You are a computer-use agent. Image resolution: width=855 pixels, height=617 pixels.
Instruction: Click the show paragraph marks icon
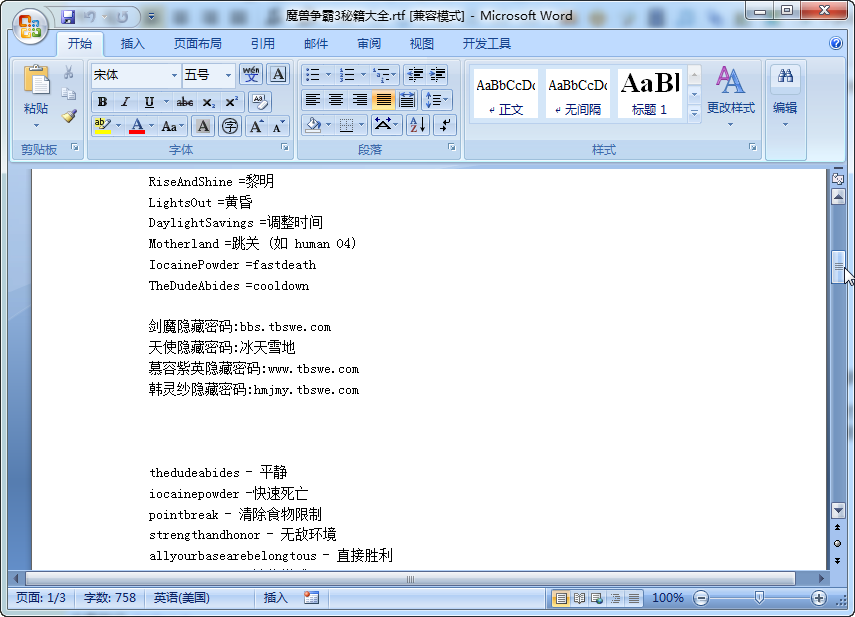(x=445, y=125)
